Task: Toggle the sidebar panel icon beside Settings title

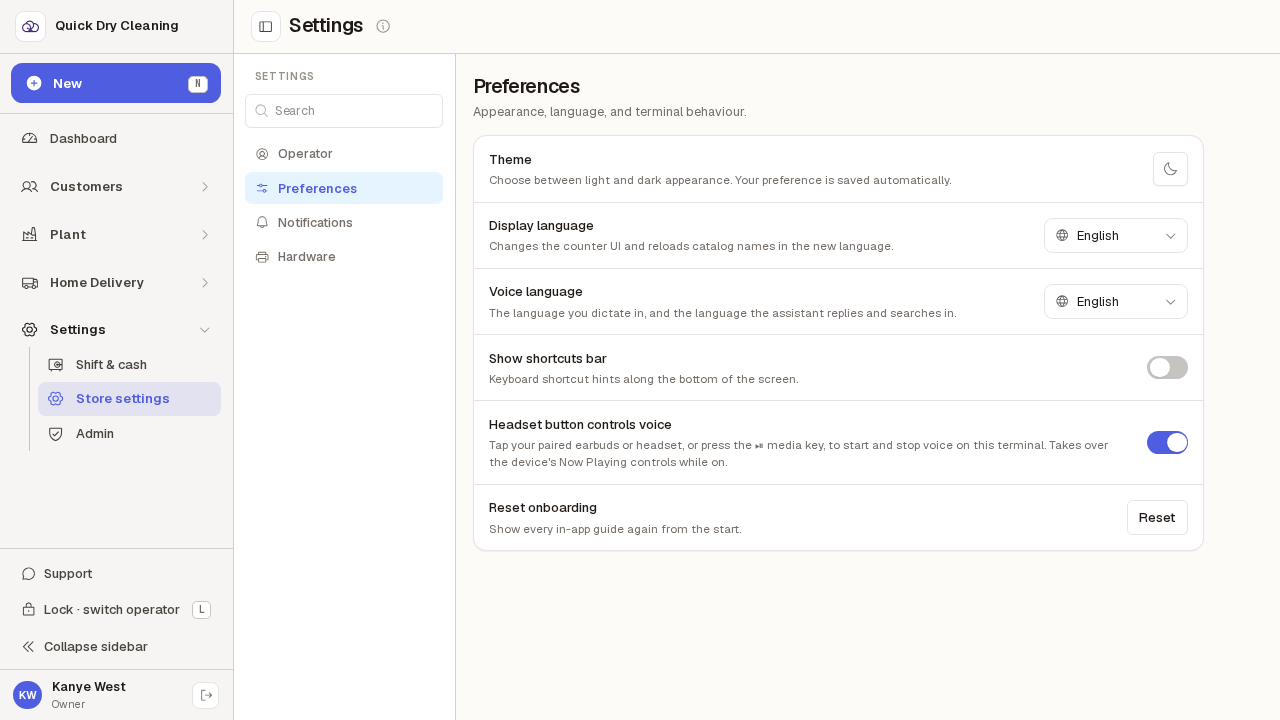Action: pos(266,26)
